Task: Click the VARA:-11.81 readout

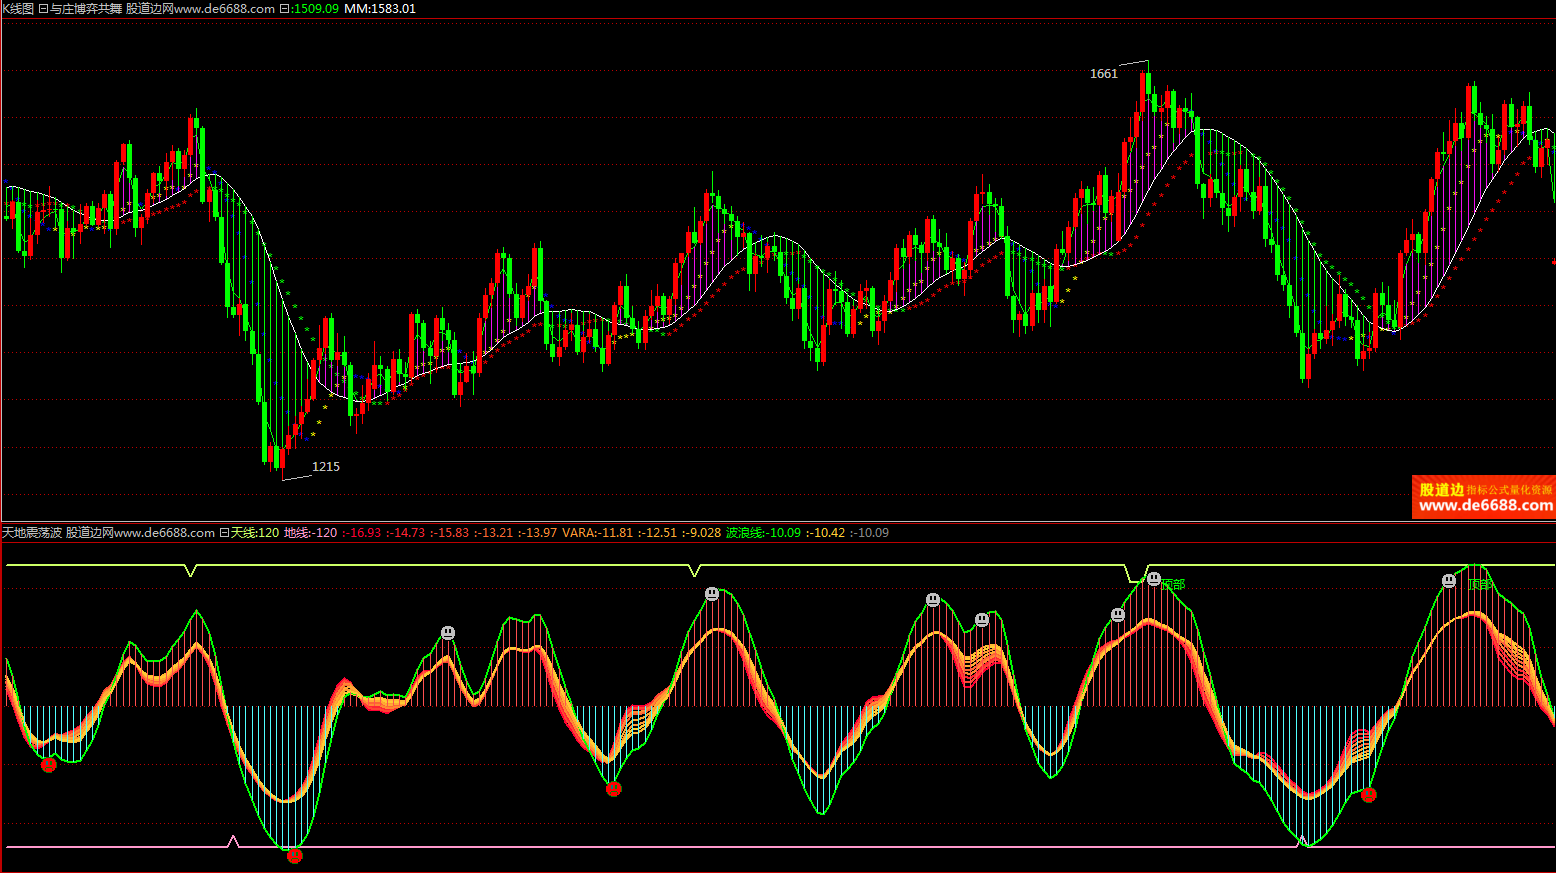Action: tap(597, 533)
